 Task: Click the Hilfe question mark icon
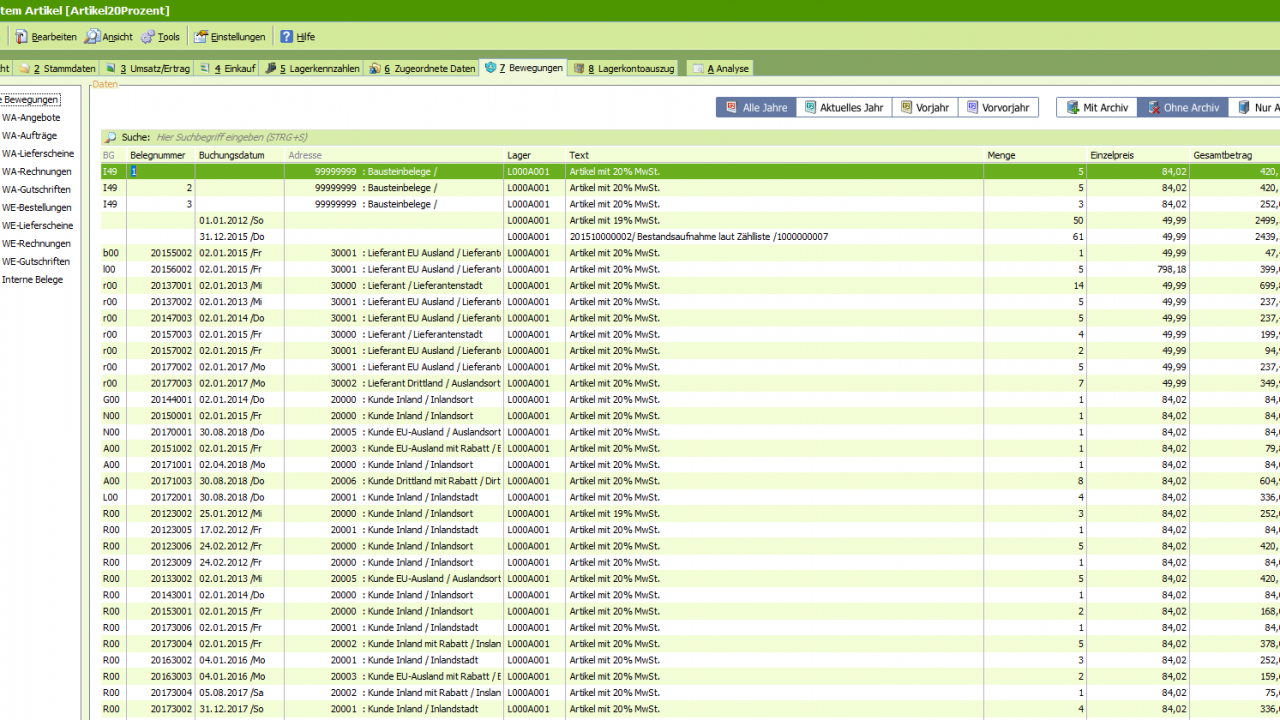point(286,37)
